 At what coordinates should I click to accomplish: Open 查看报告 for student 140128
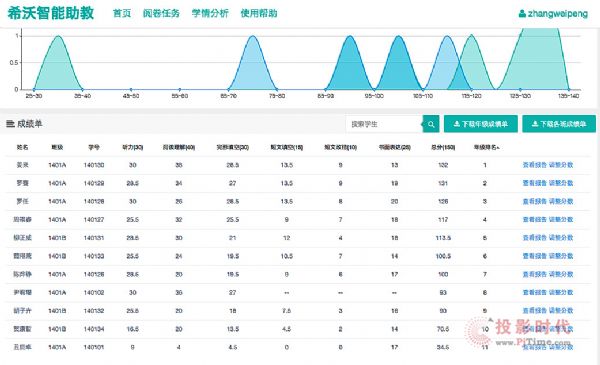point(535,201)
